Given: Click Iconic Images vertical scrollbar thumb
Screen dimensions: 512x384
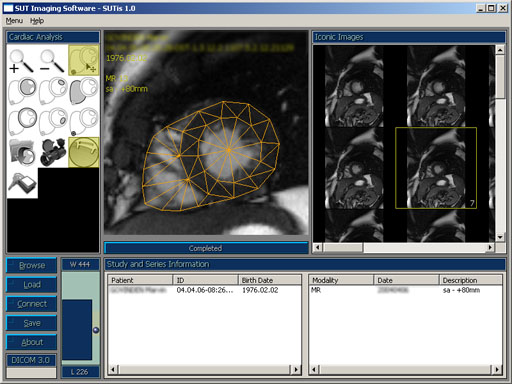Looking at the screenshot, I should 500,77.
